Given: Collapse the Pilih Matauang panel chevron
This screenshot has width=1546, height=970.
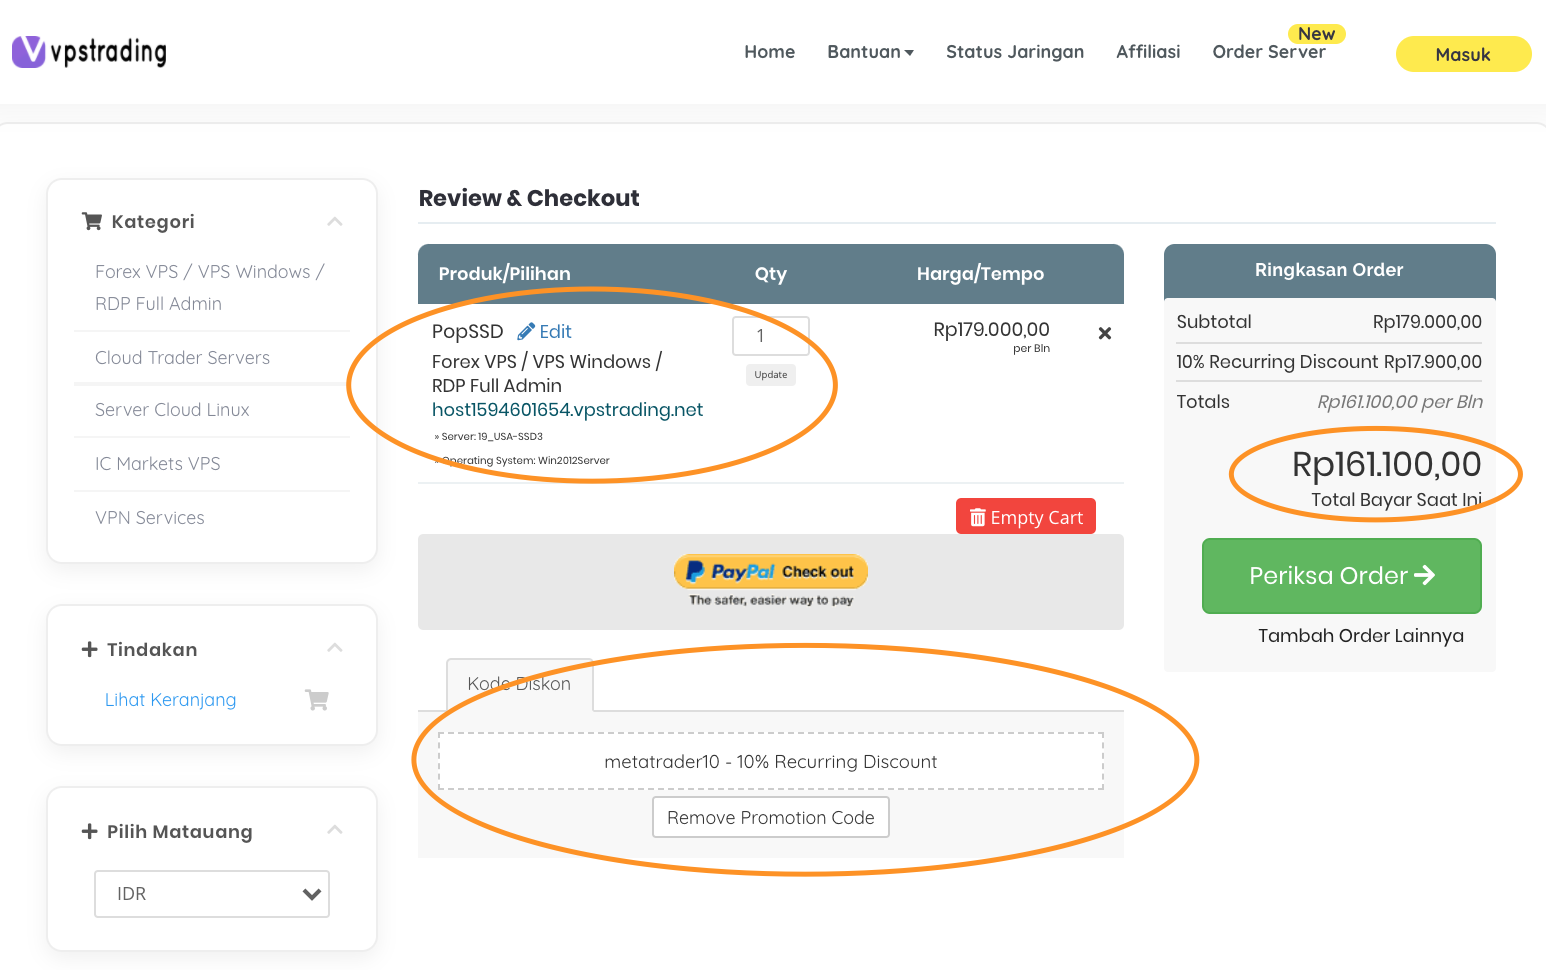Looking at the screenshot, I should [335, 830].
